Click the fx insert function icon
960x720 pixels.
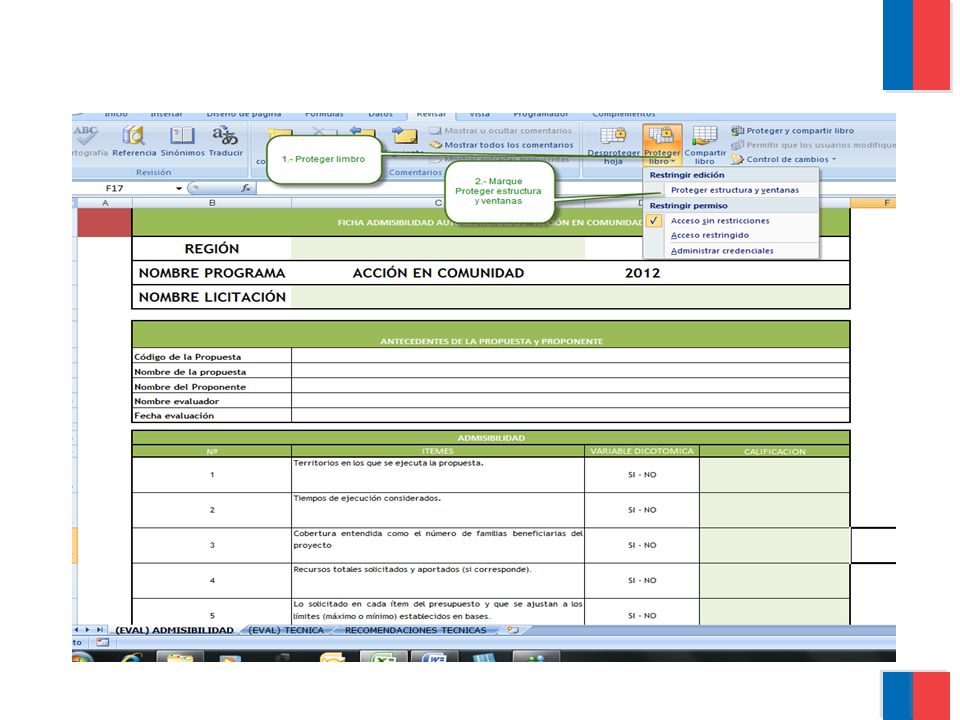[x=246, y=188]
